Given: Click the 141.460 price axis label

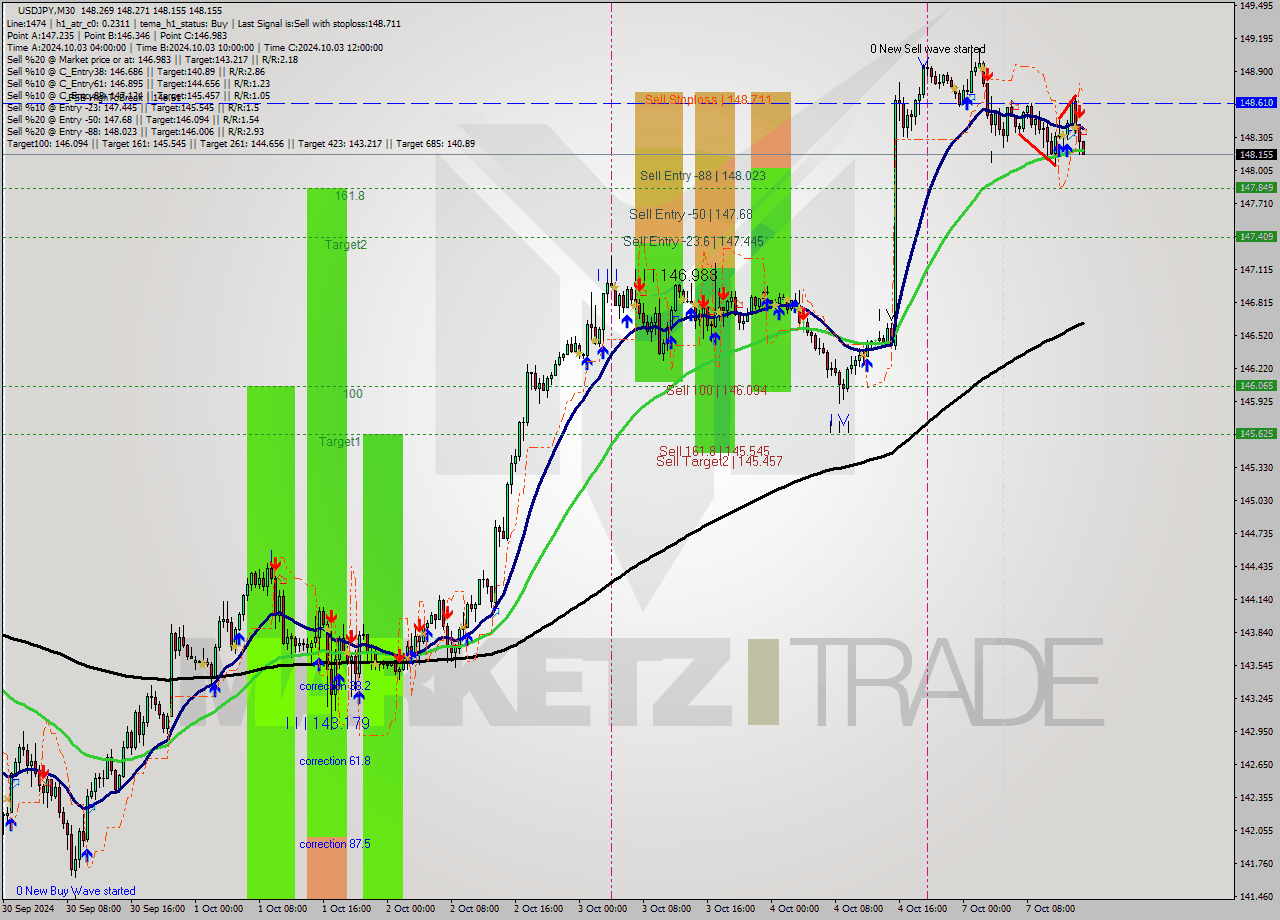Looking at the screenshot, I should (x=1256, y=896).
